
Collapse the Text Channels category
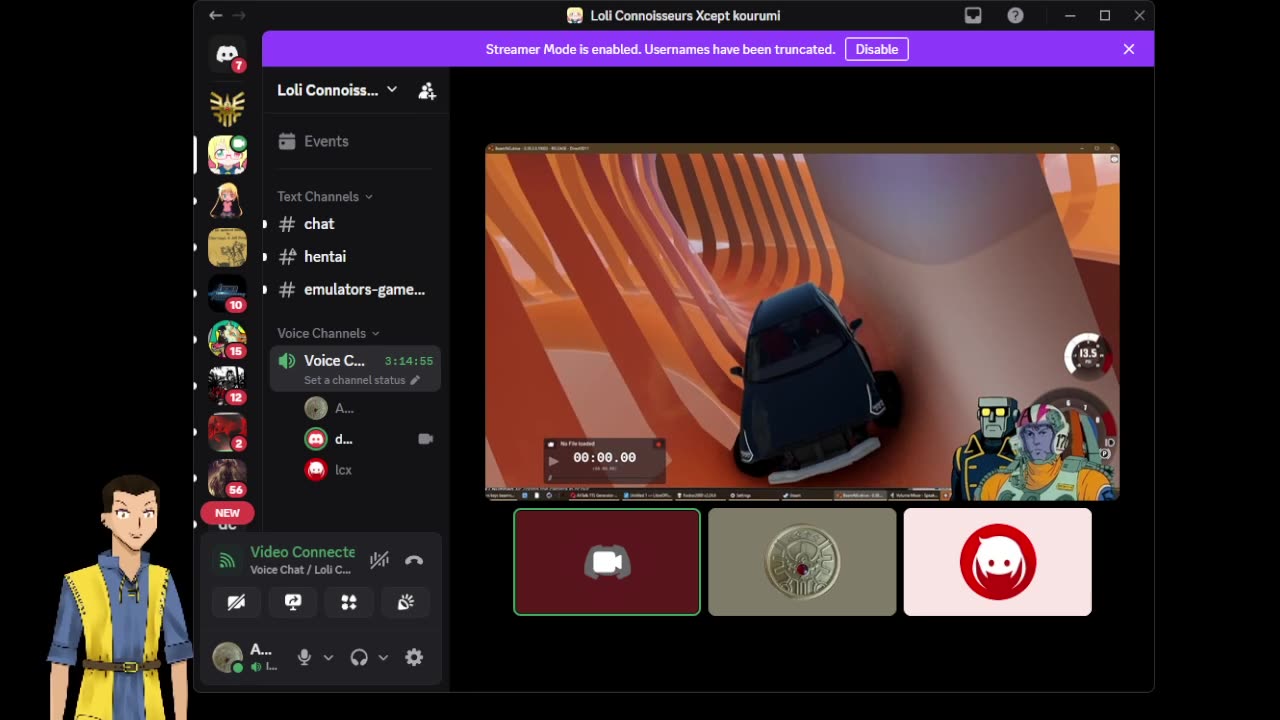325,196
